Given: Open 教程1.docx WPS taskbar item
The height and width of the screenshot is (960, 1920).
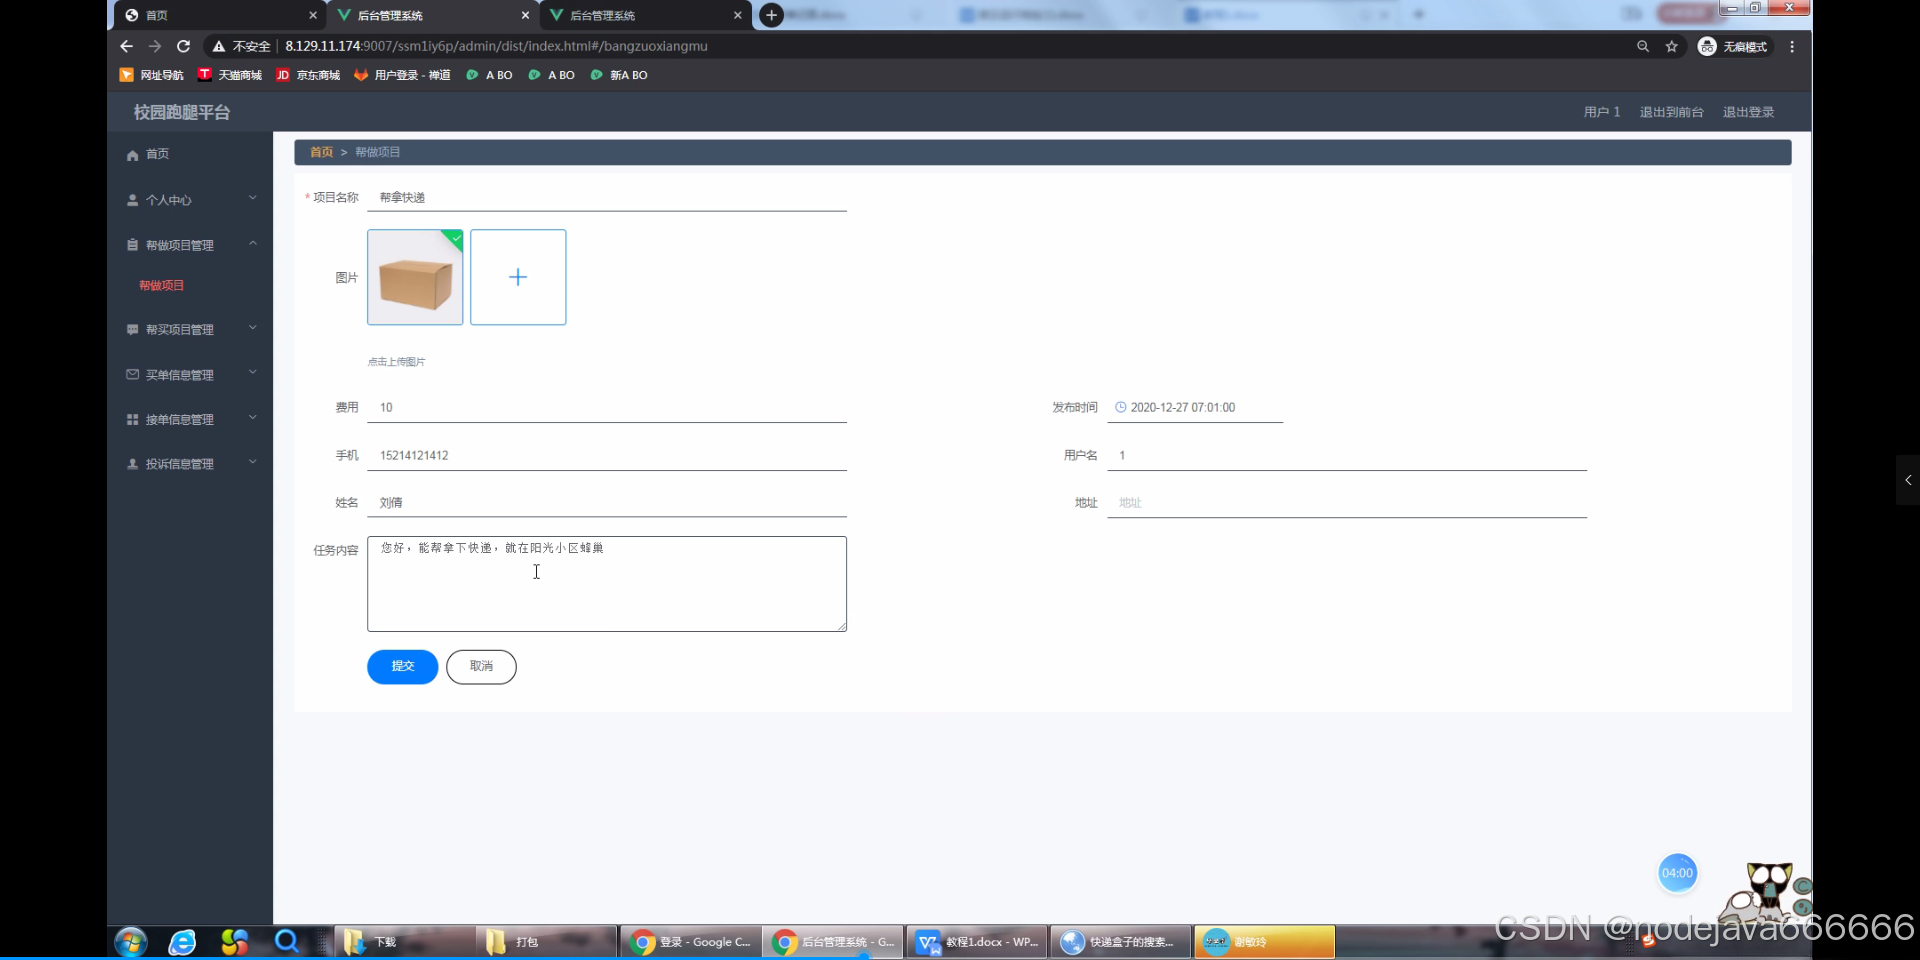Looking at the screenshot, I should tap(977, 942).
